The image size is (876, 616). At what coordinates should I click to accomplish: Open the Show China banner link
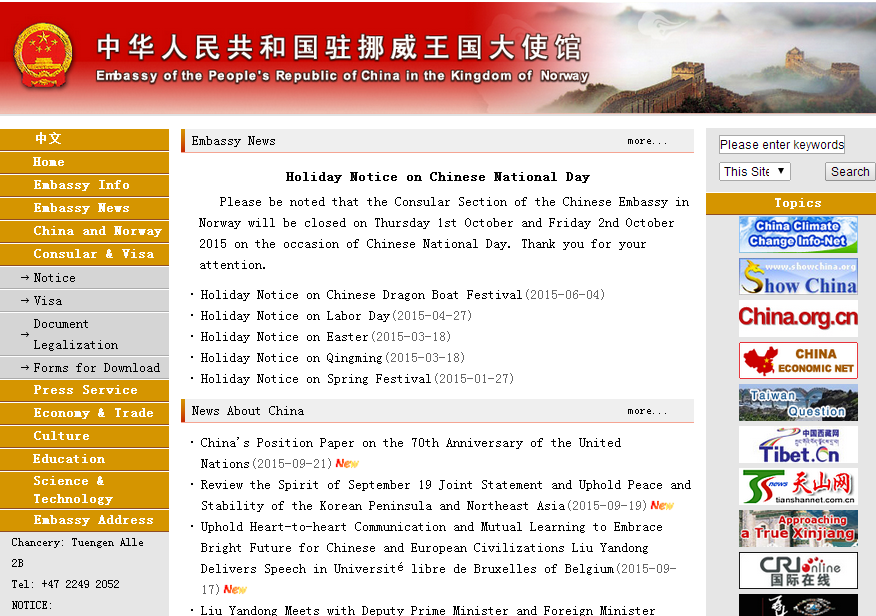tap(797, 276)
